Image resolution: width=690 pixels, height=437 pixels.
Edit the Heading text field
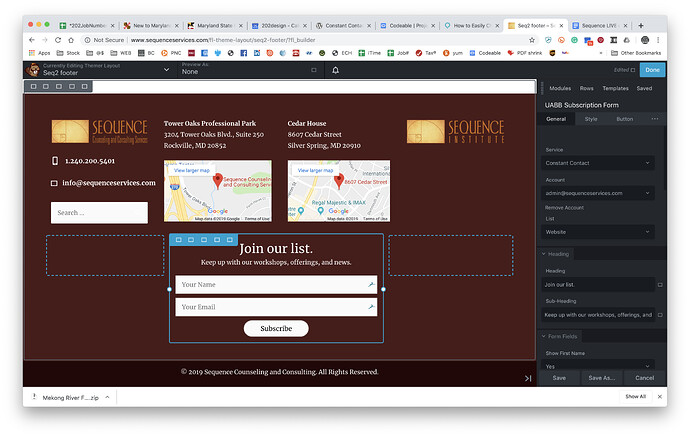coord(598,285)
